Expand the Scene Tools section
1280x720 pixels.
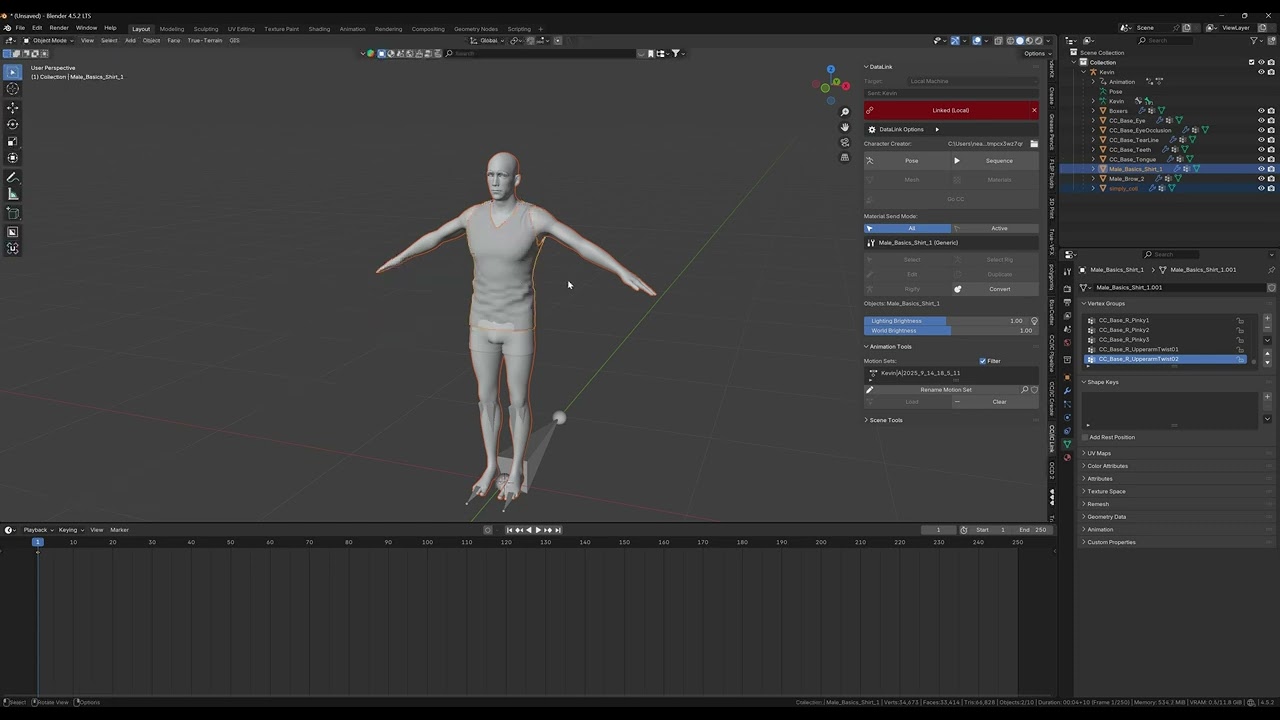point(885,420)
